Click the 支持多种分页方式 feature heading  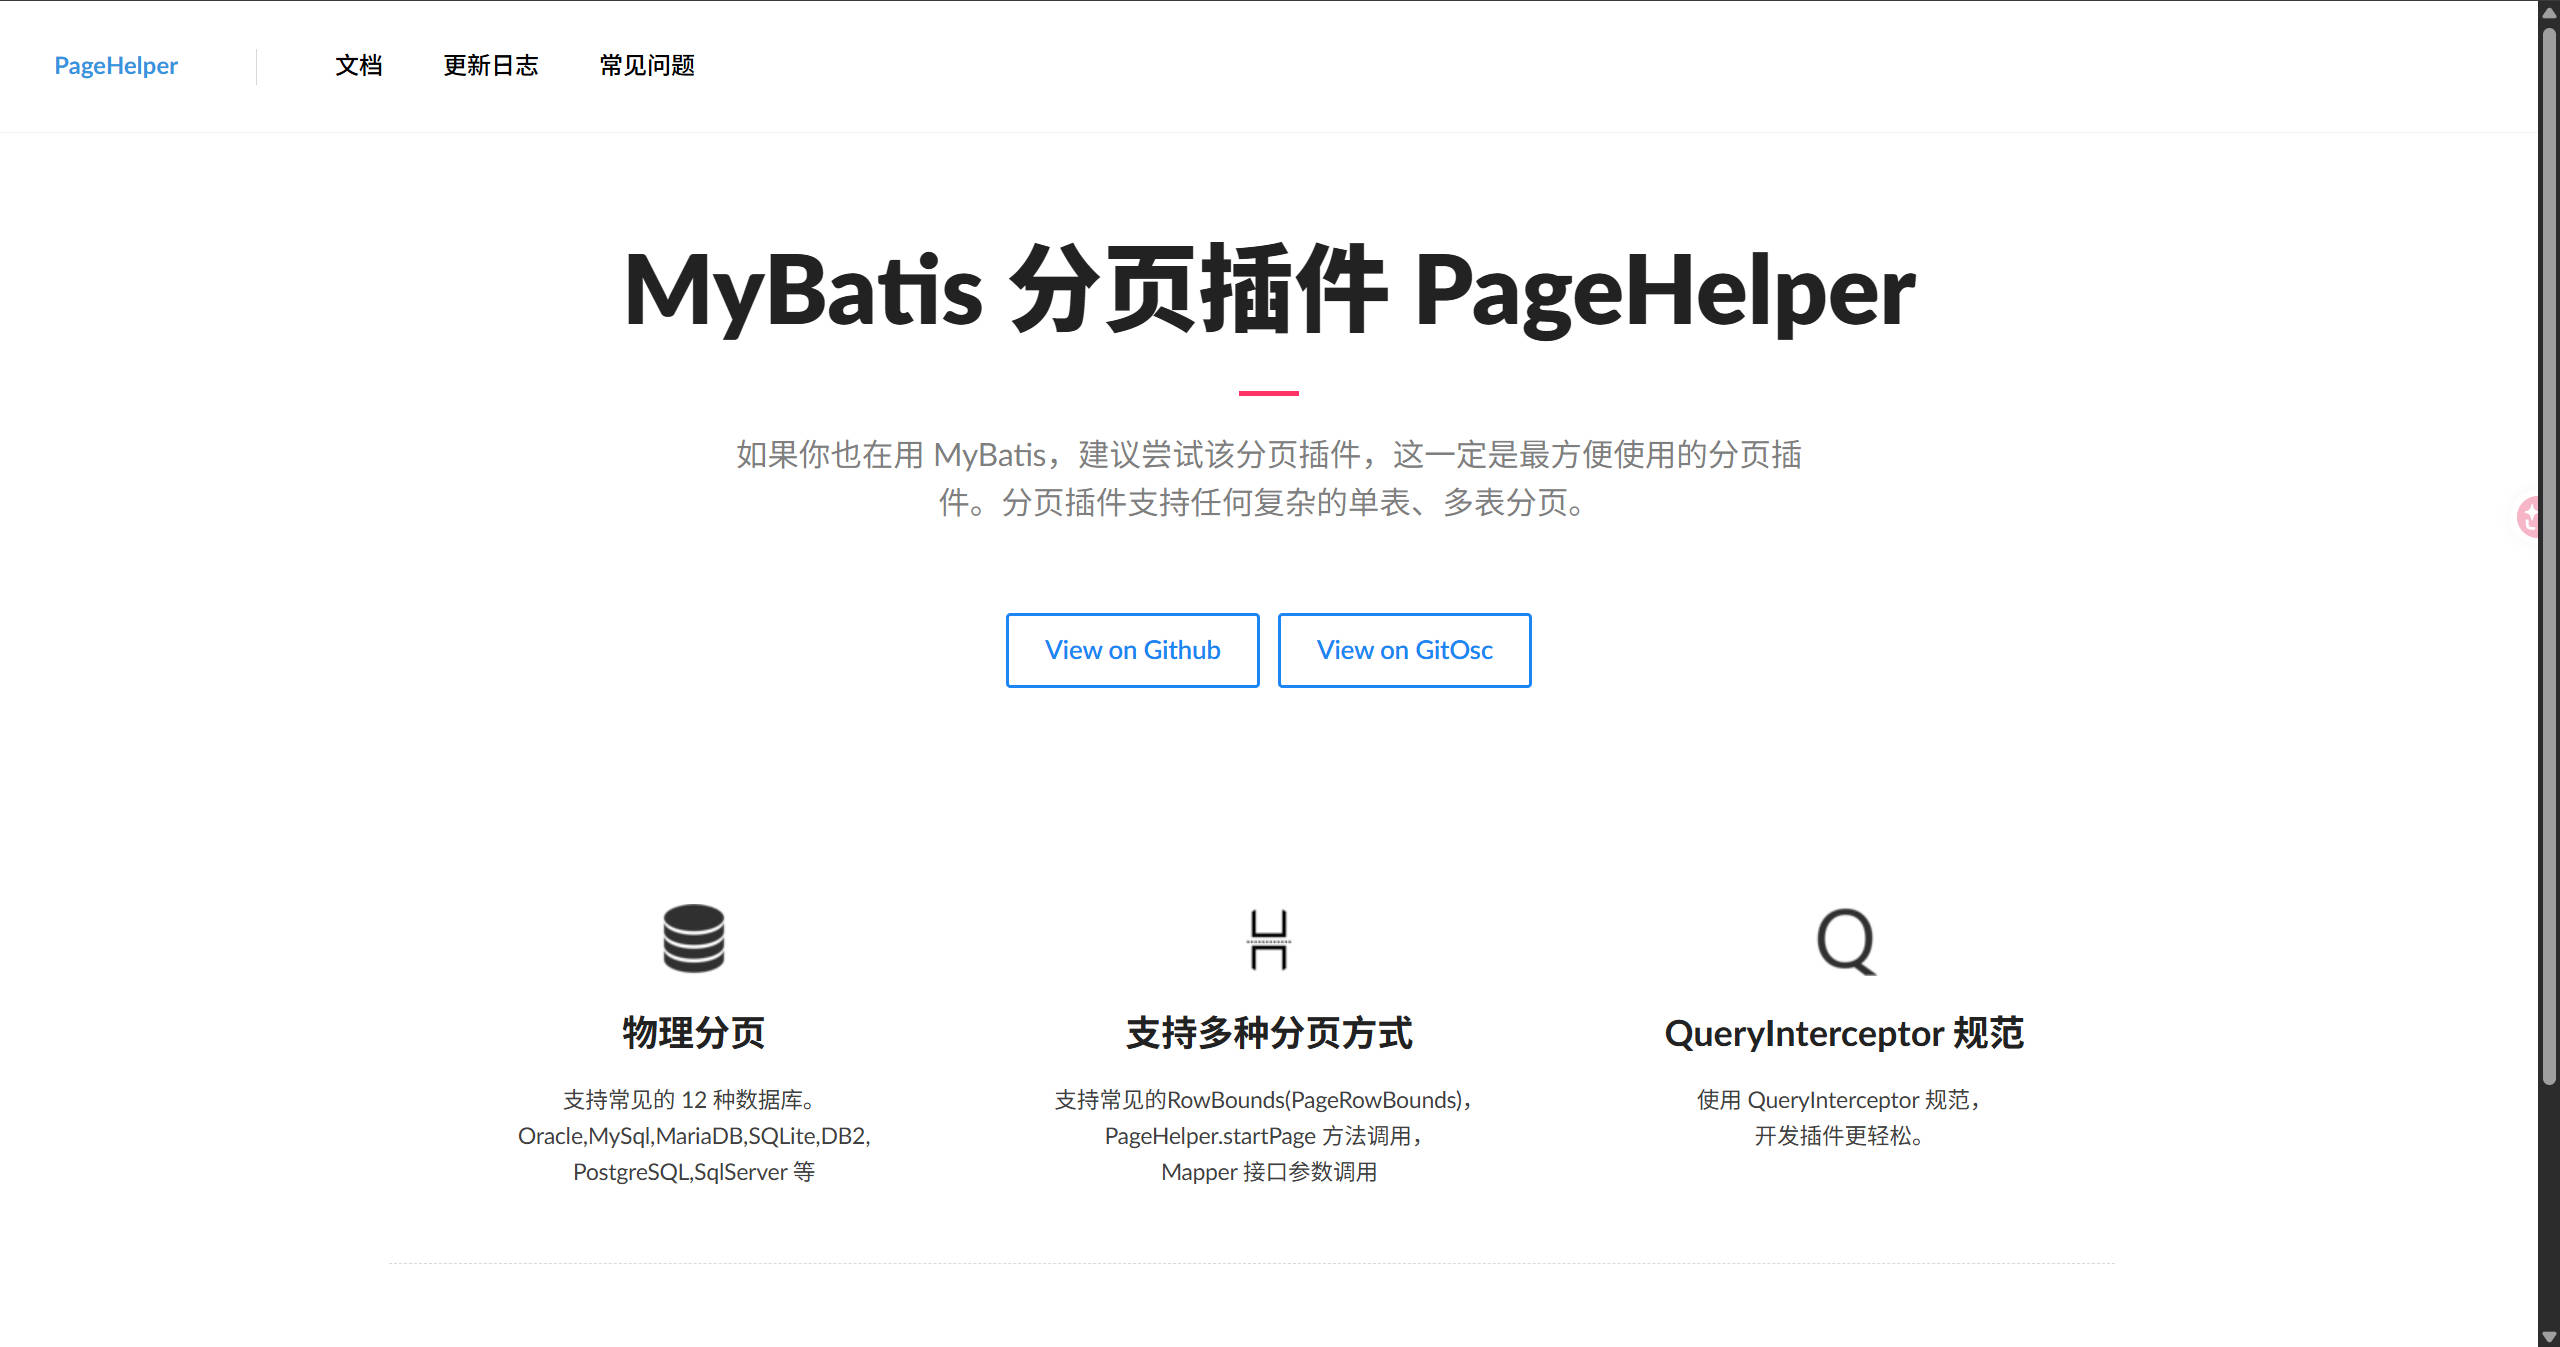coord(1269,1035)
